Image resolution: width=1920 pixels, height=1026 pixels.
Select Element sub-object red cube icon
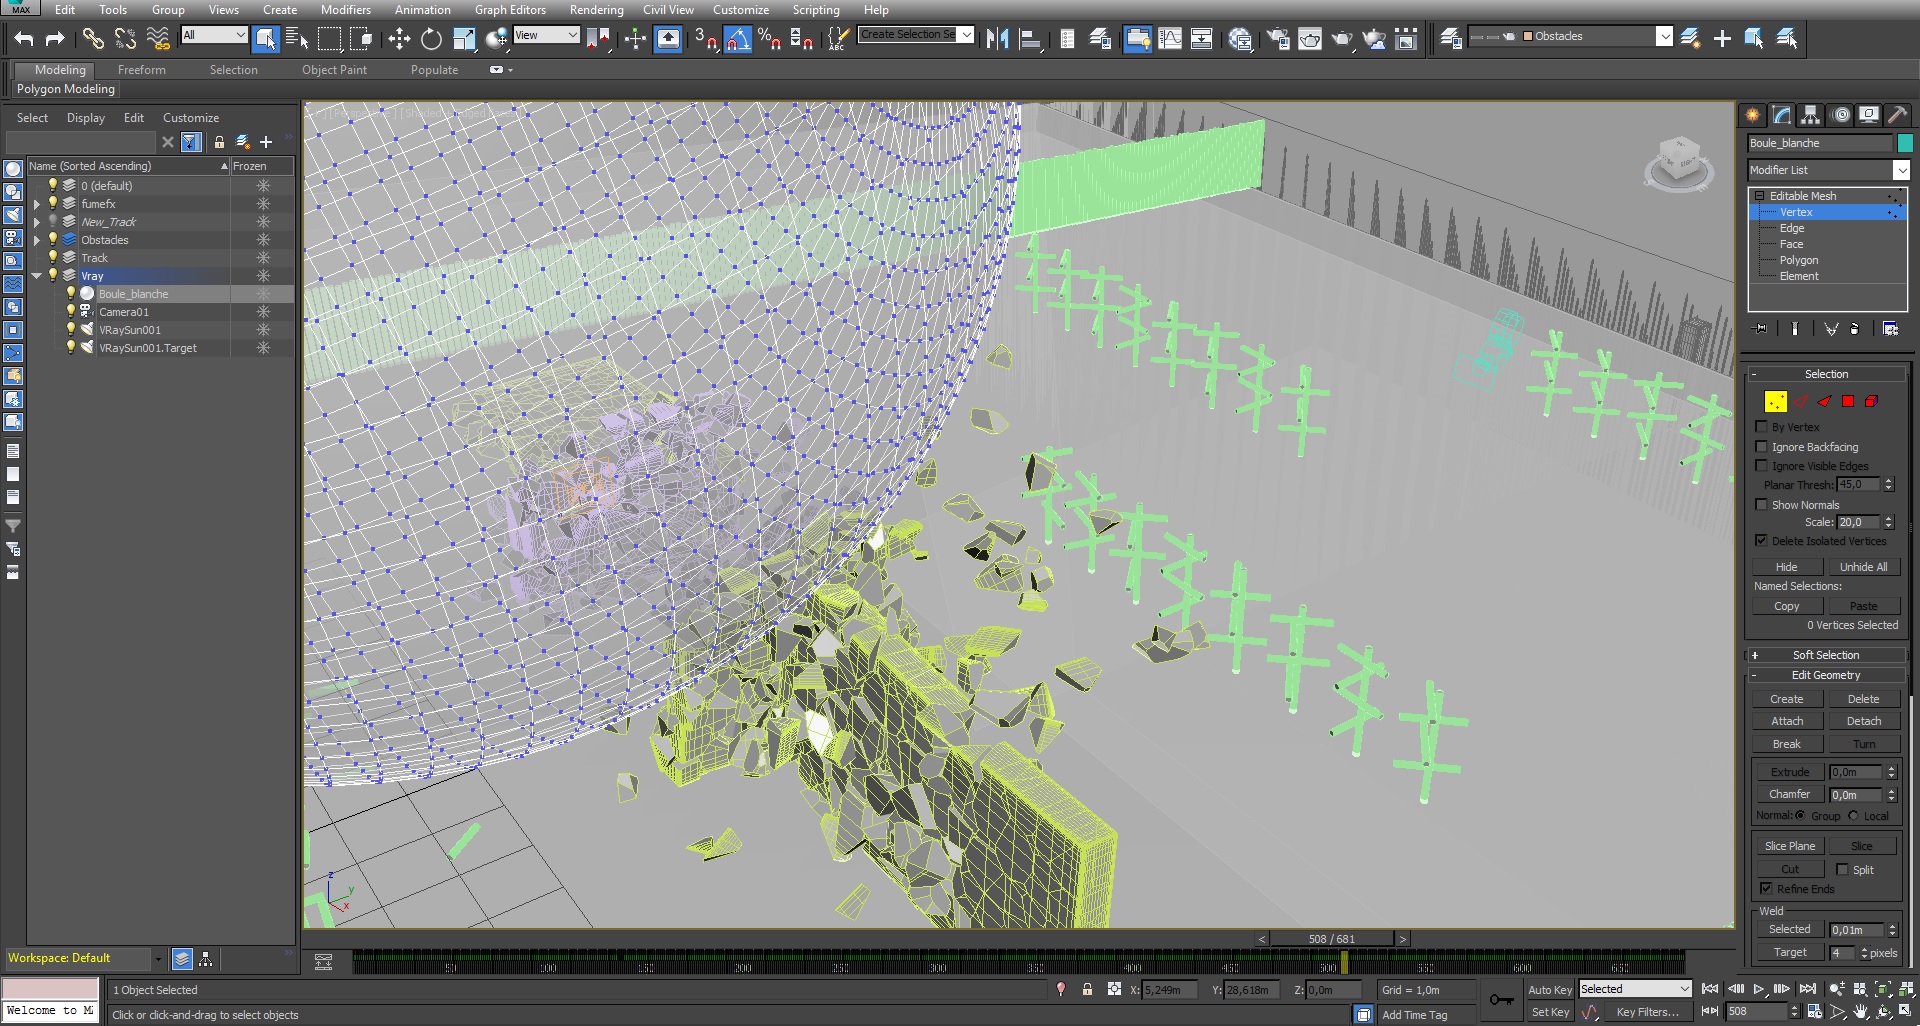(1871, 401)
